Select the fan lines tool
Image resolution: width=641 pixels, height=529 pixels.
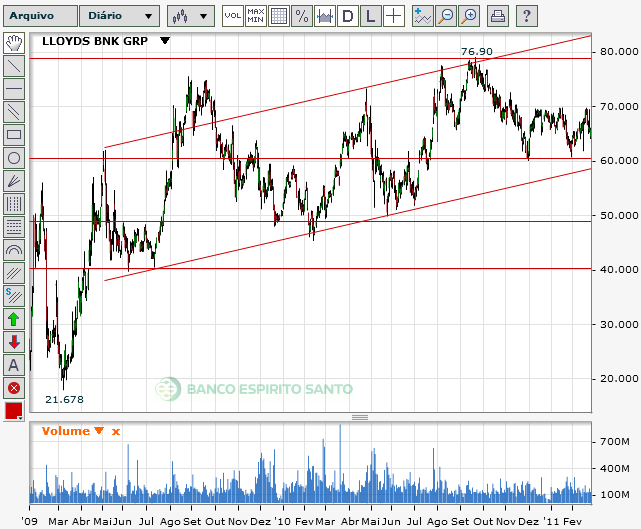[x=14, y=181]
